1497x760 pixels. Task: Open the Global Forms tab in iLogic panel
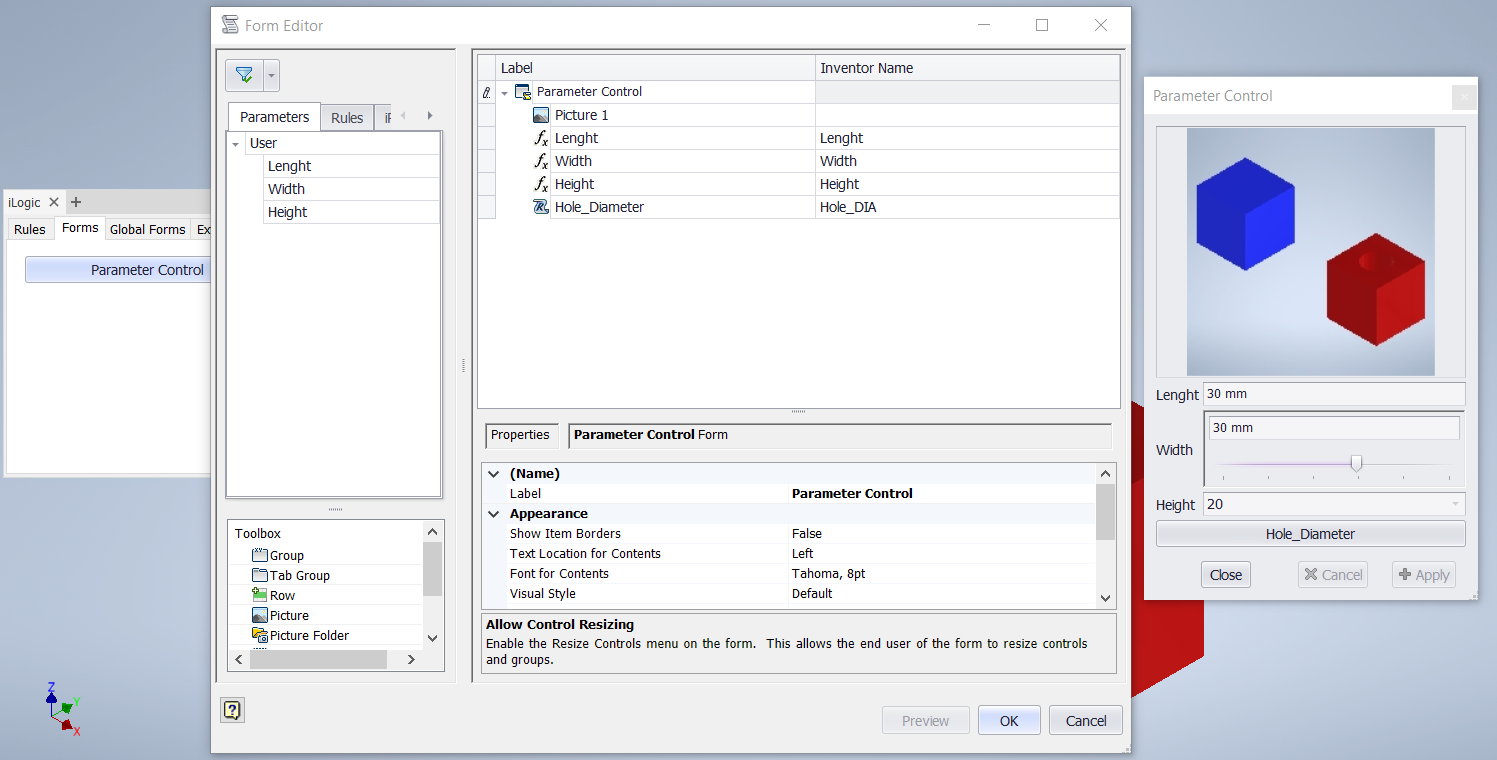click(x=147, y=229)
